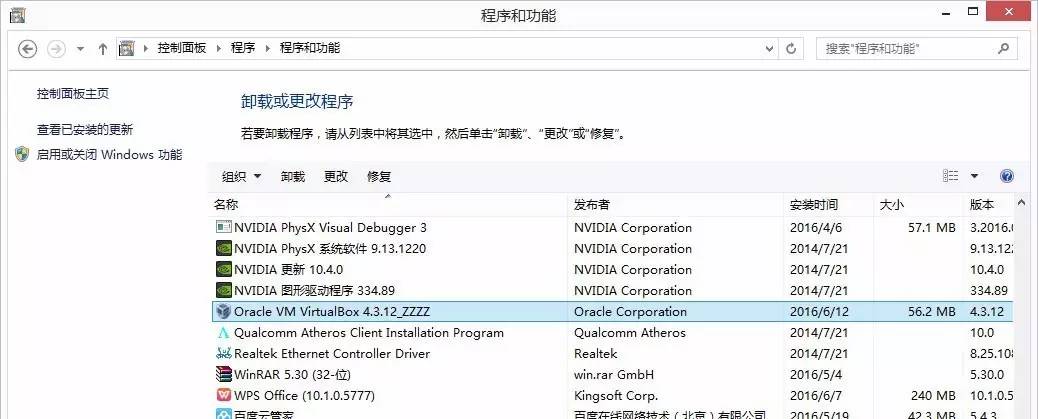
Task: Select WinRAR 5.30 (32-位) entry
Action: point(292,375)
